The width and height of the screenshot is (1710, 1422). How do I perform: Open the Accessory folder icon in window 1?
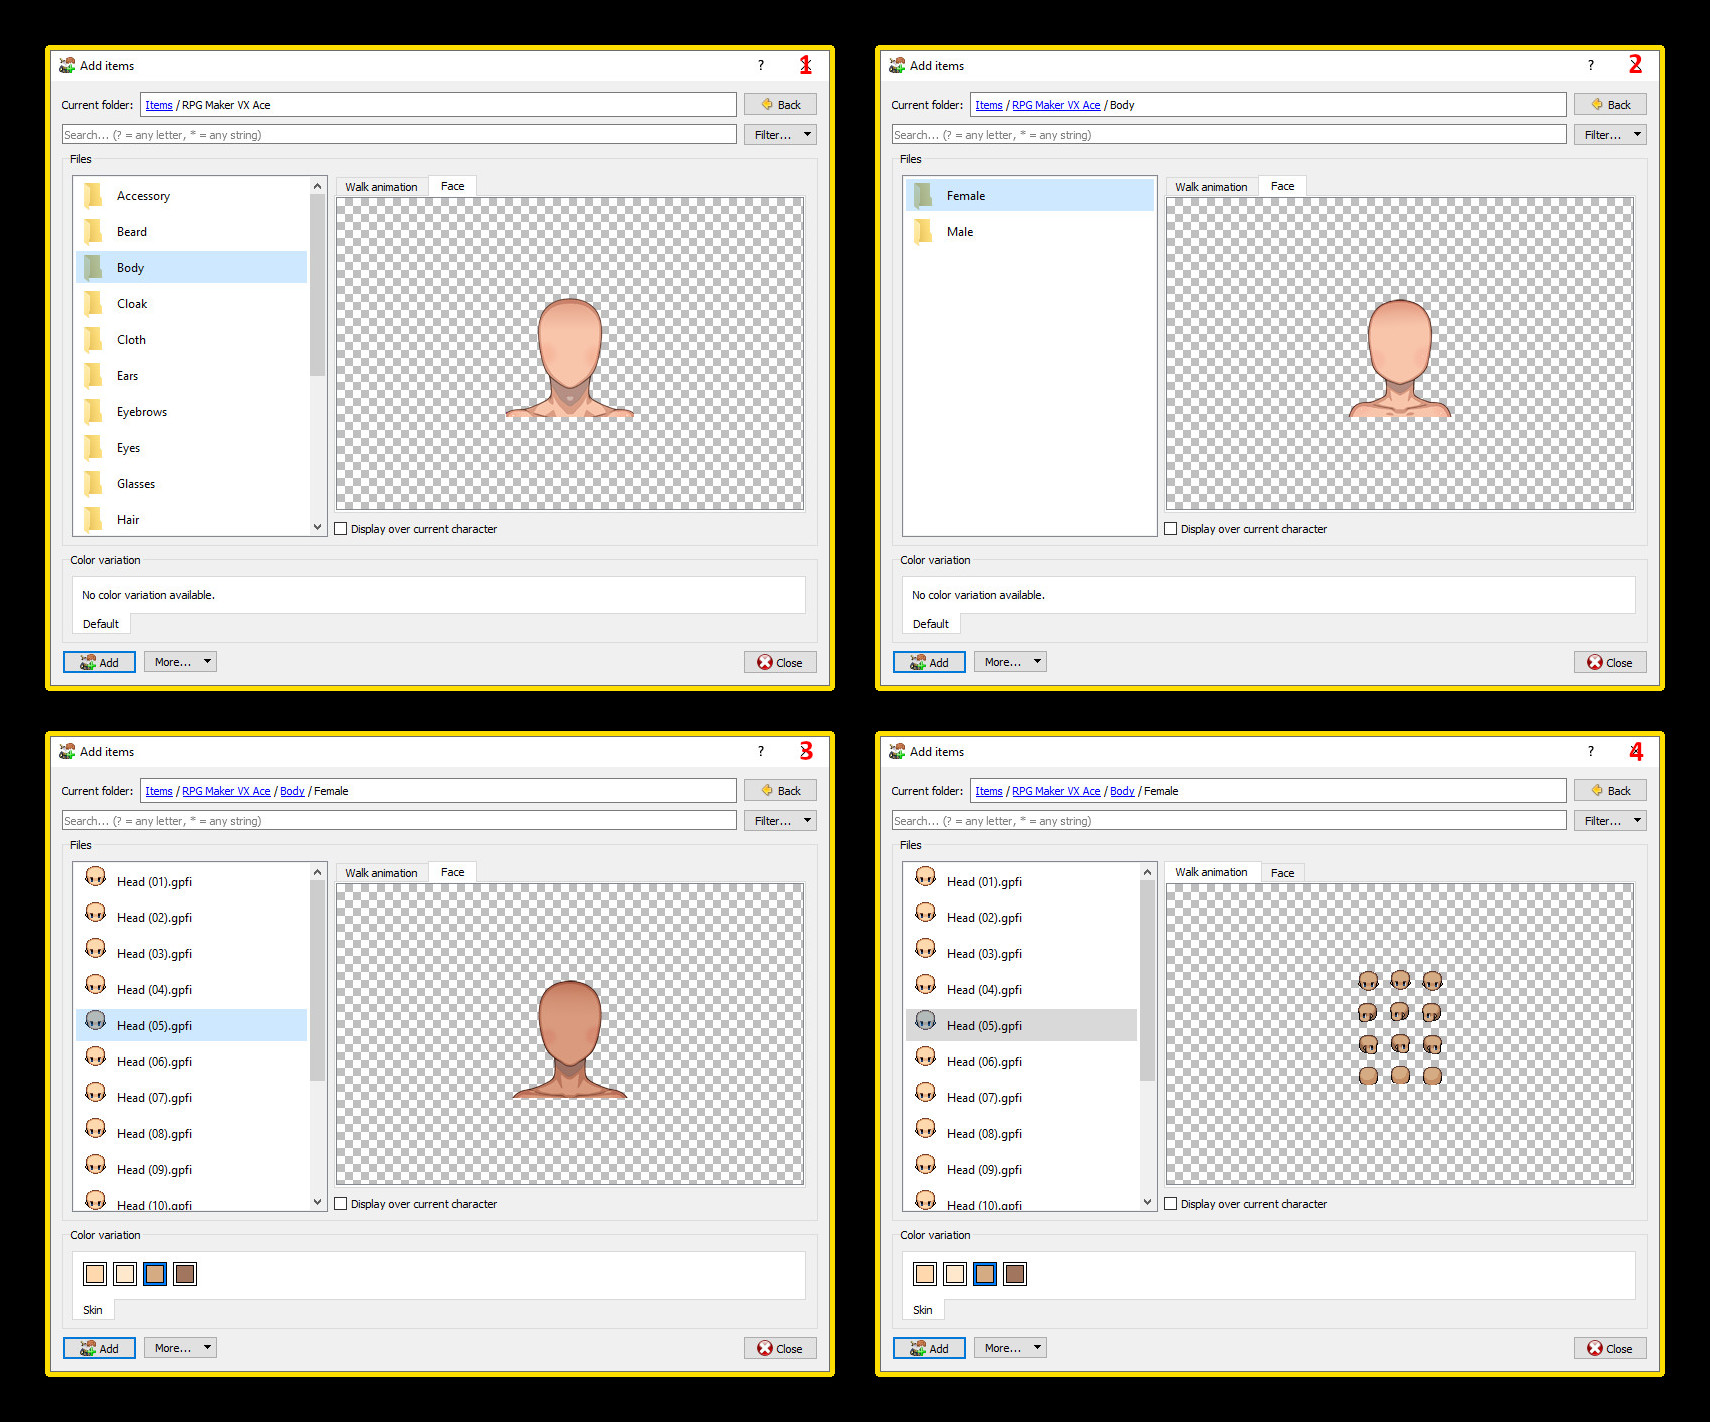tap(93, 195)
